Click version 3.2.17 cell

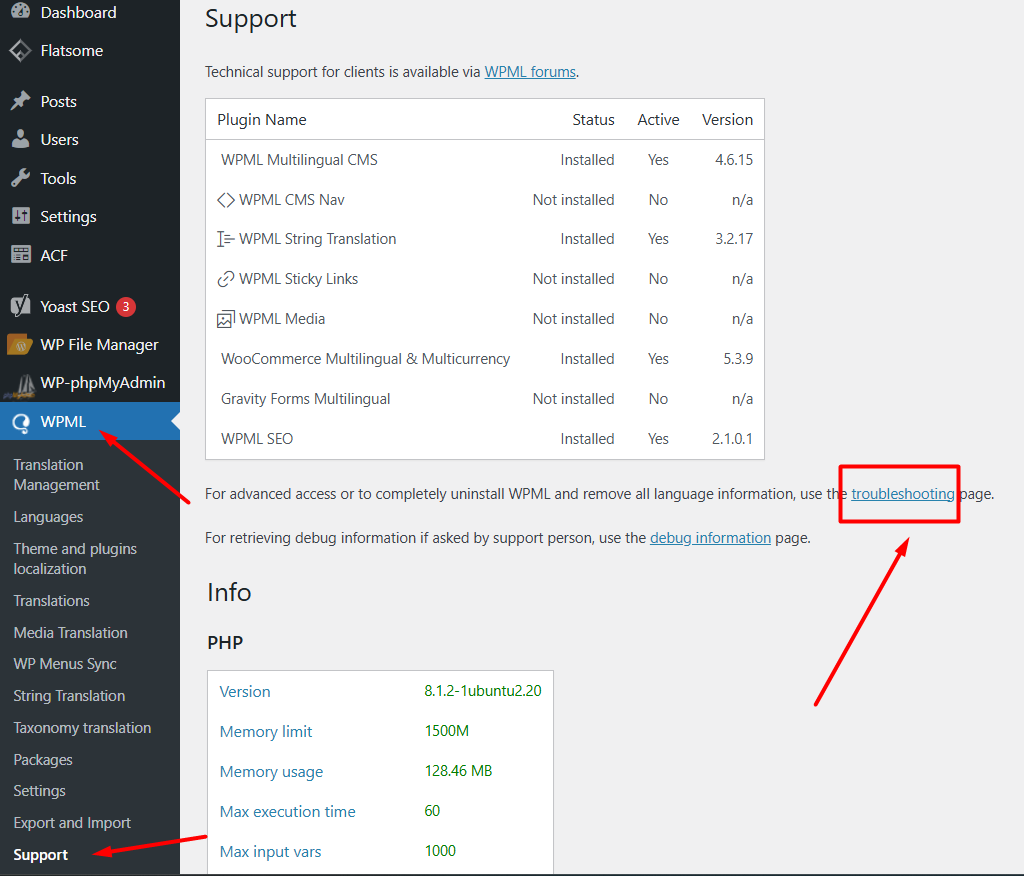733,239
